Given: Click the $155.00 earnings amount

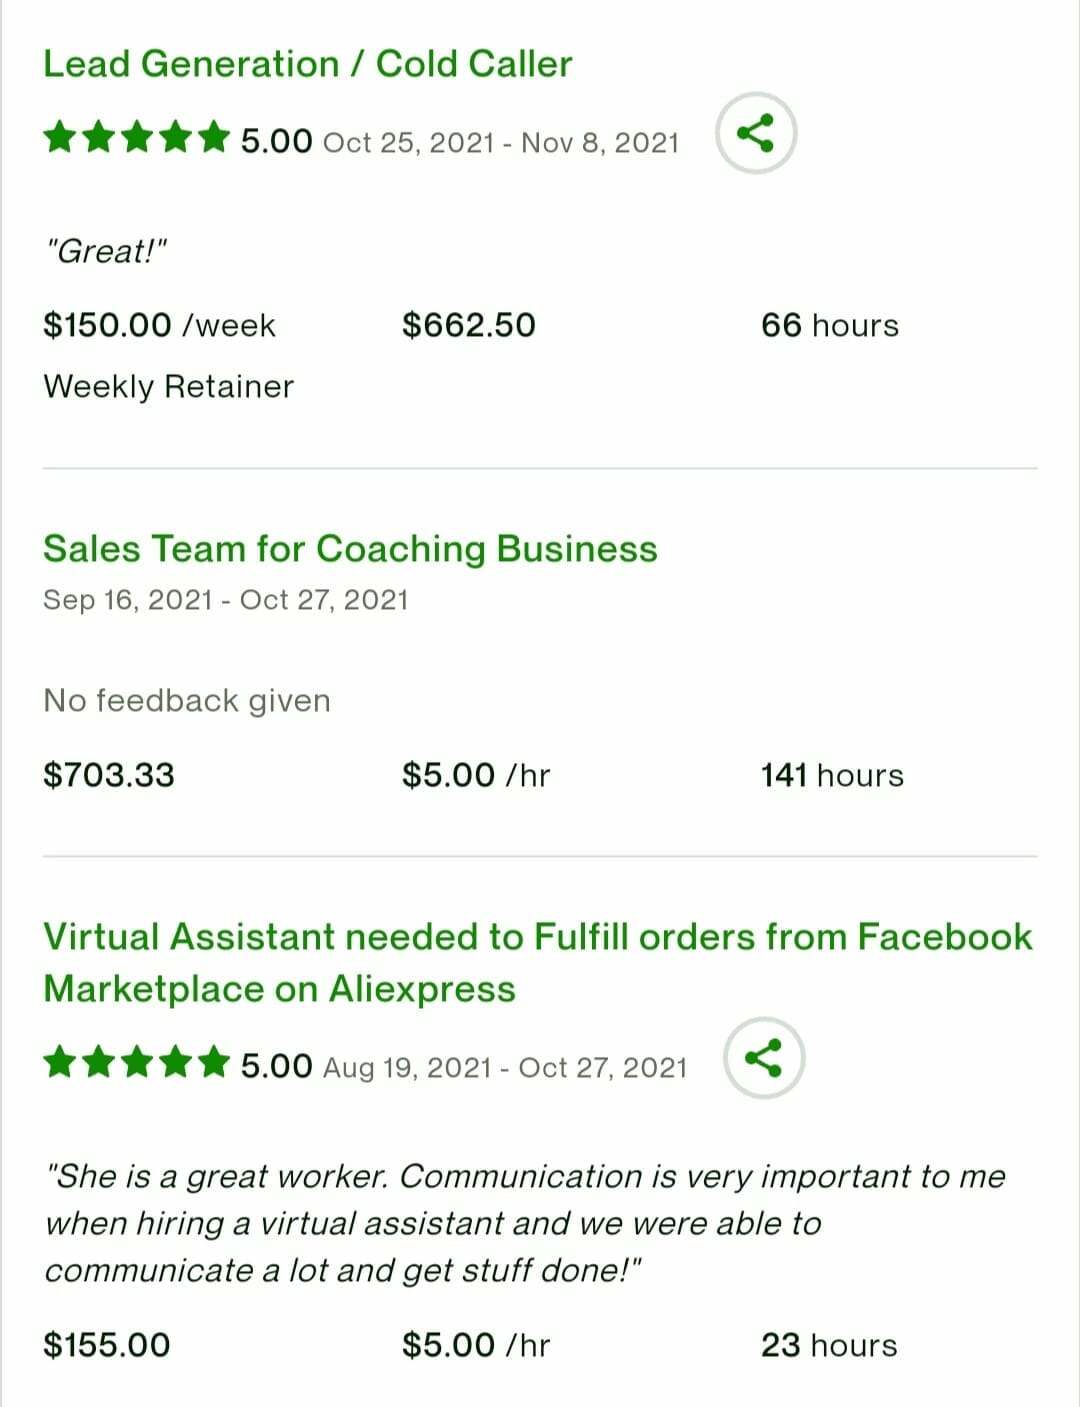Looking at the screenshot, I should coord(107,1345).
